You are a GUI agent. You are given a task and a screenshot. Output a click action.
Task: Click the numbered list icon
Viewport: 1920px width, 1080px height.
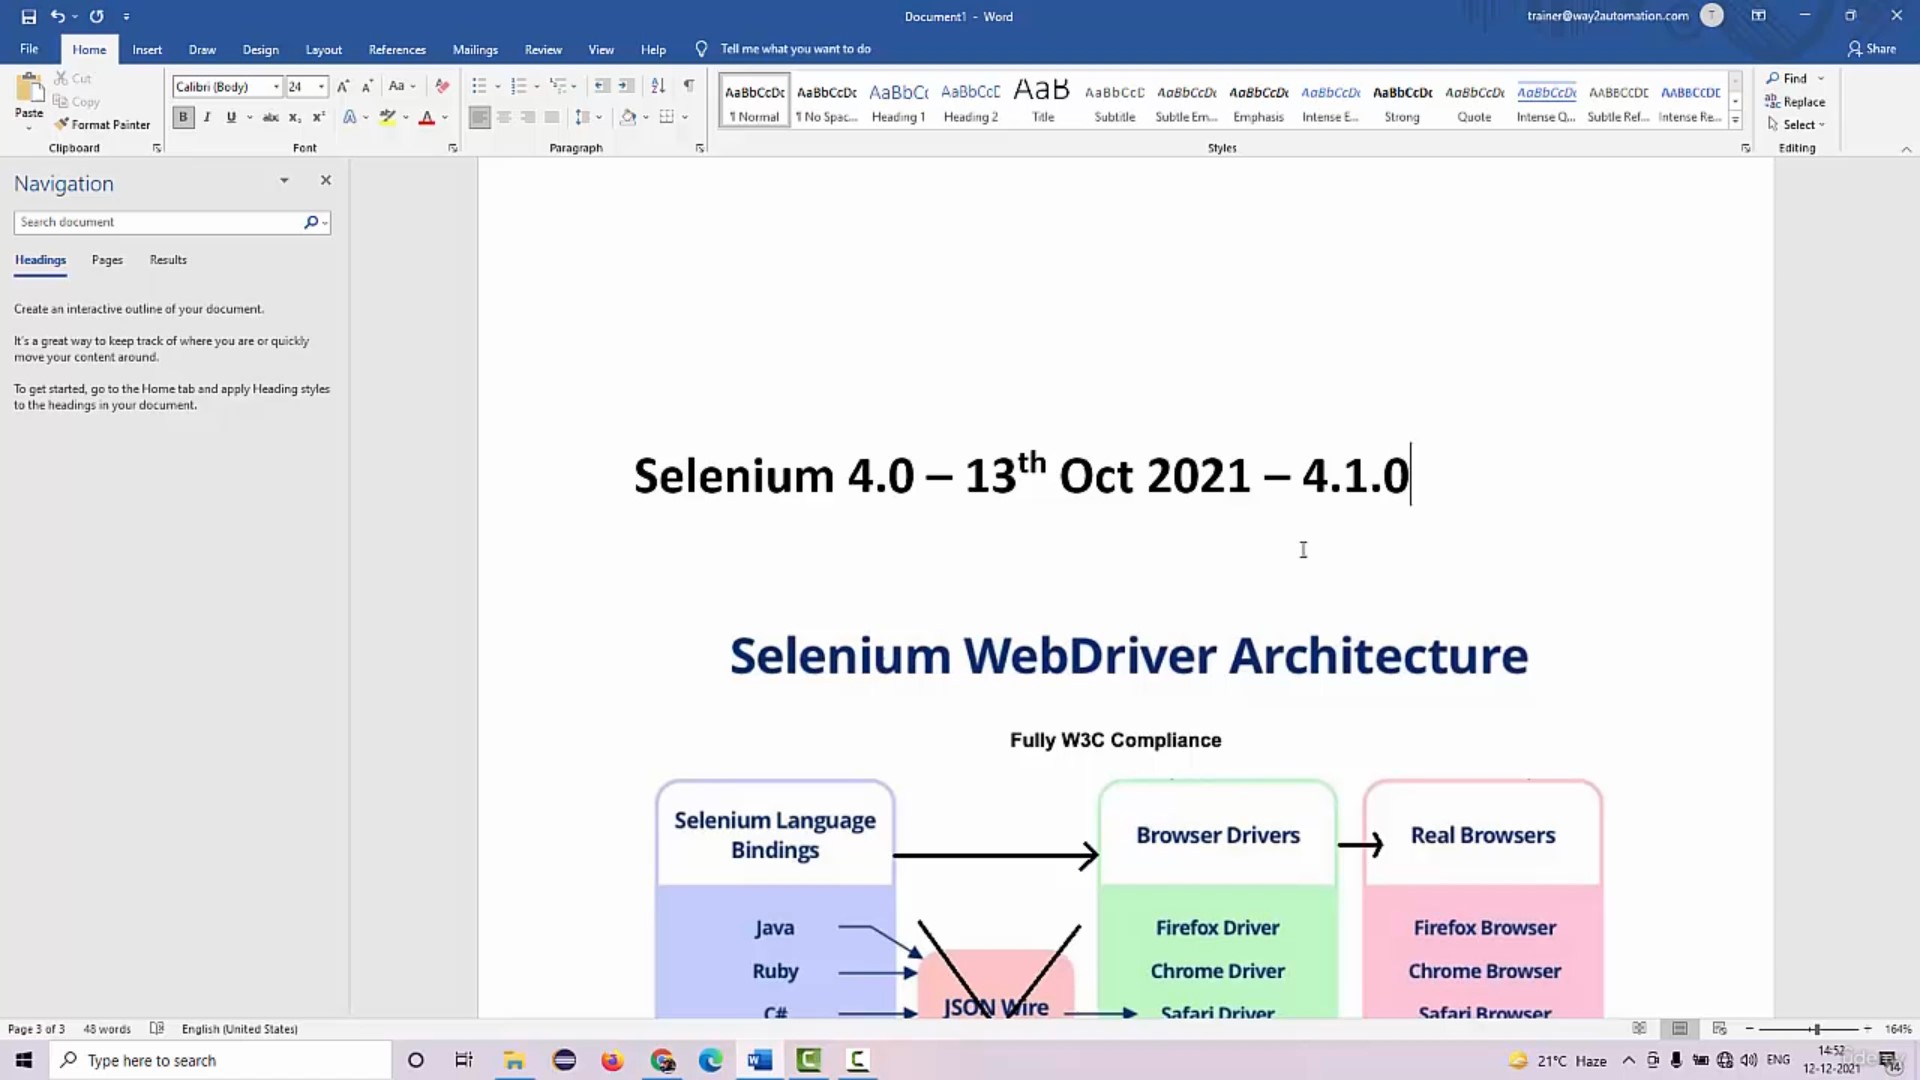click(518, 86)
